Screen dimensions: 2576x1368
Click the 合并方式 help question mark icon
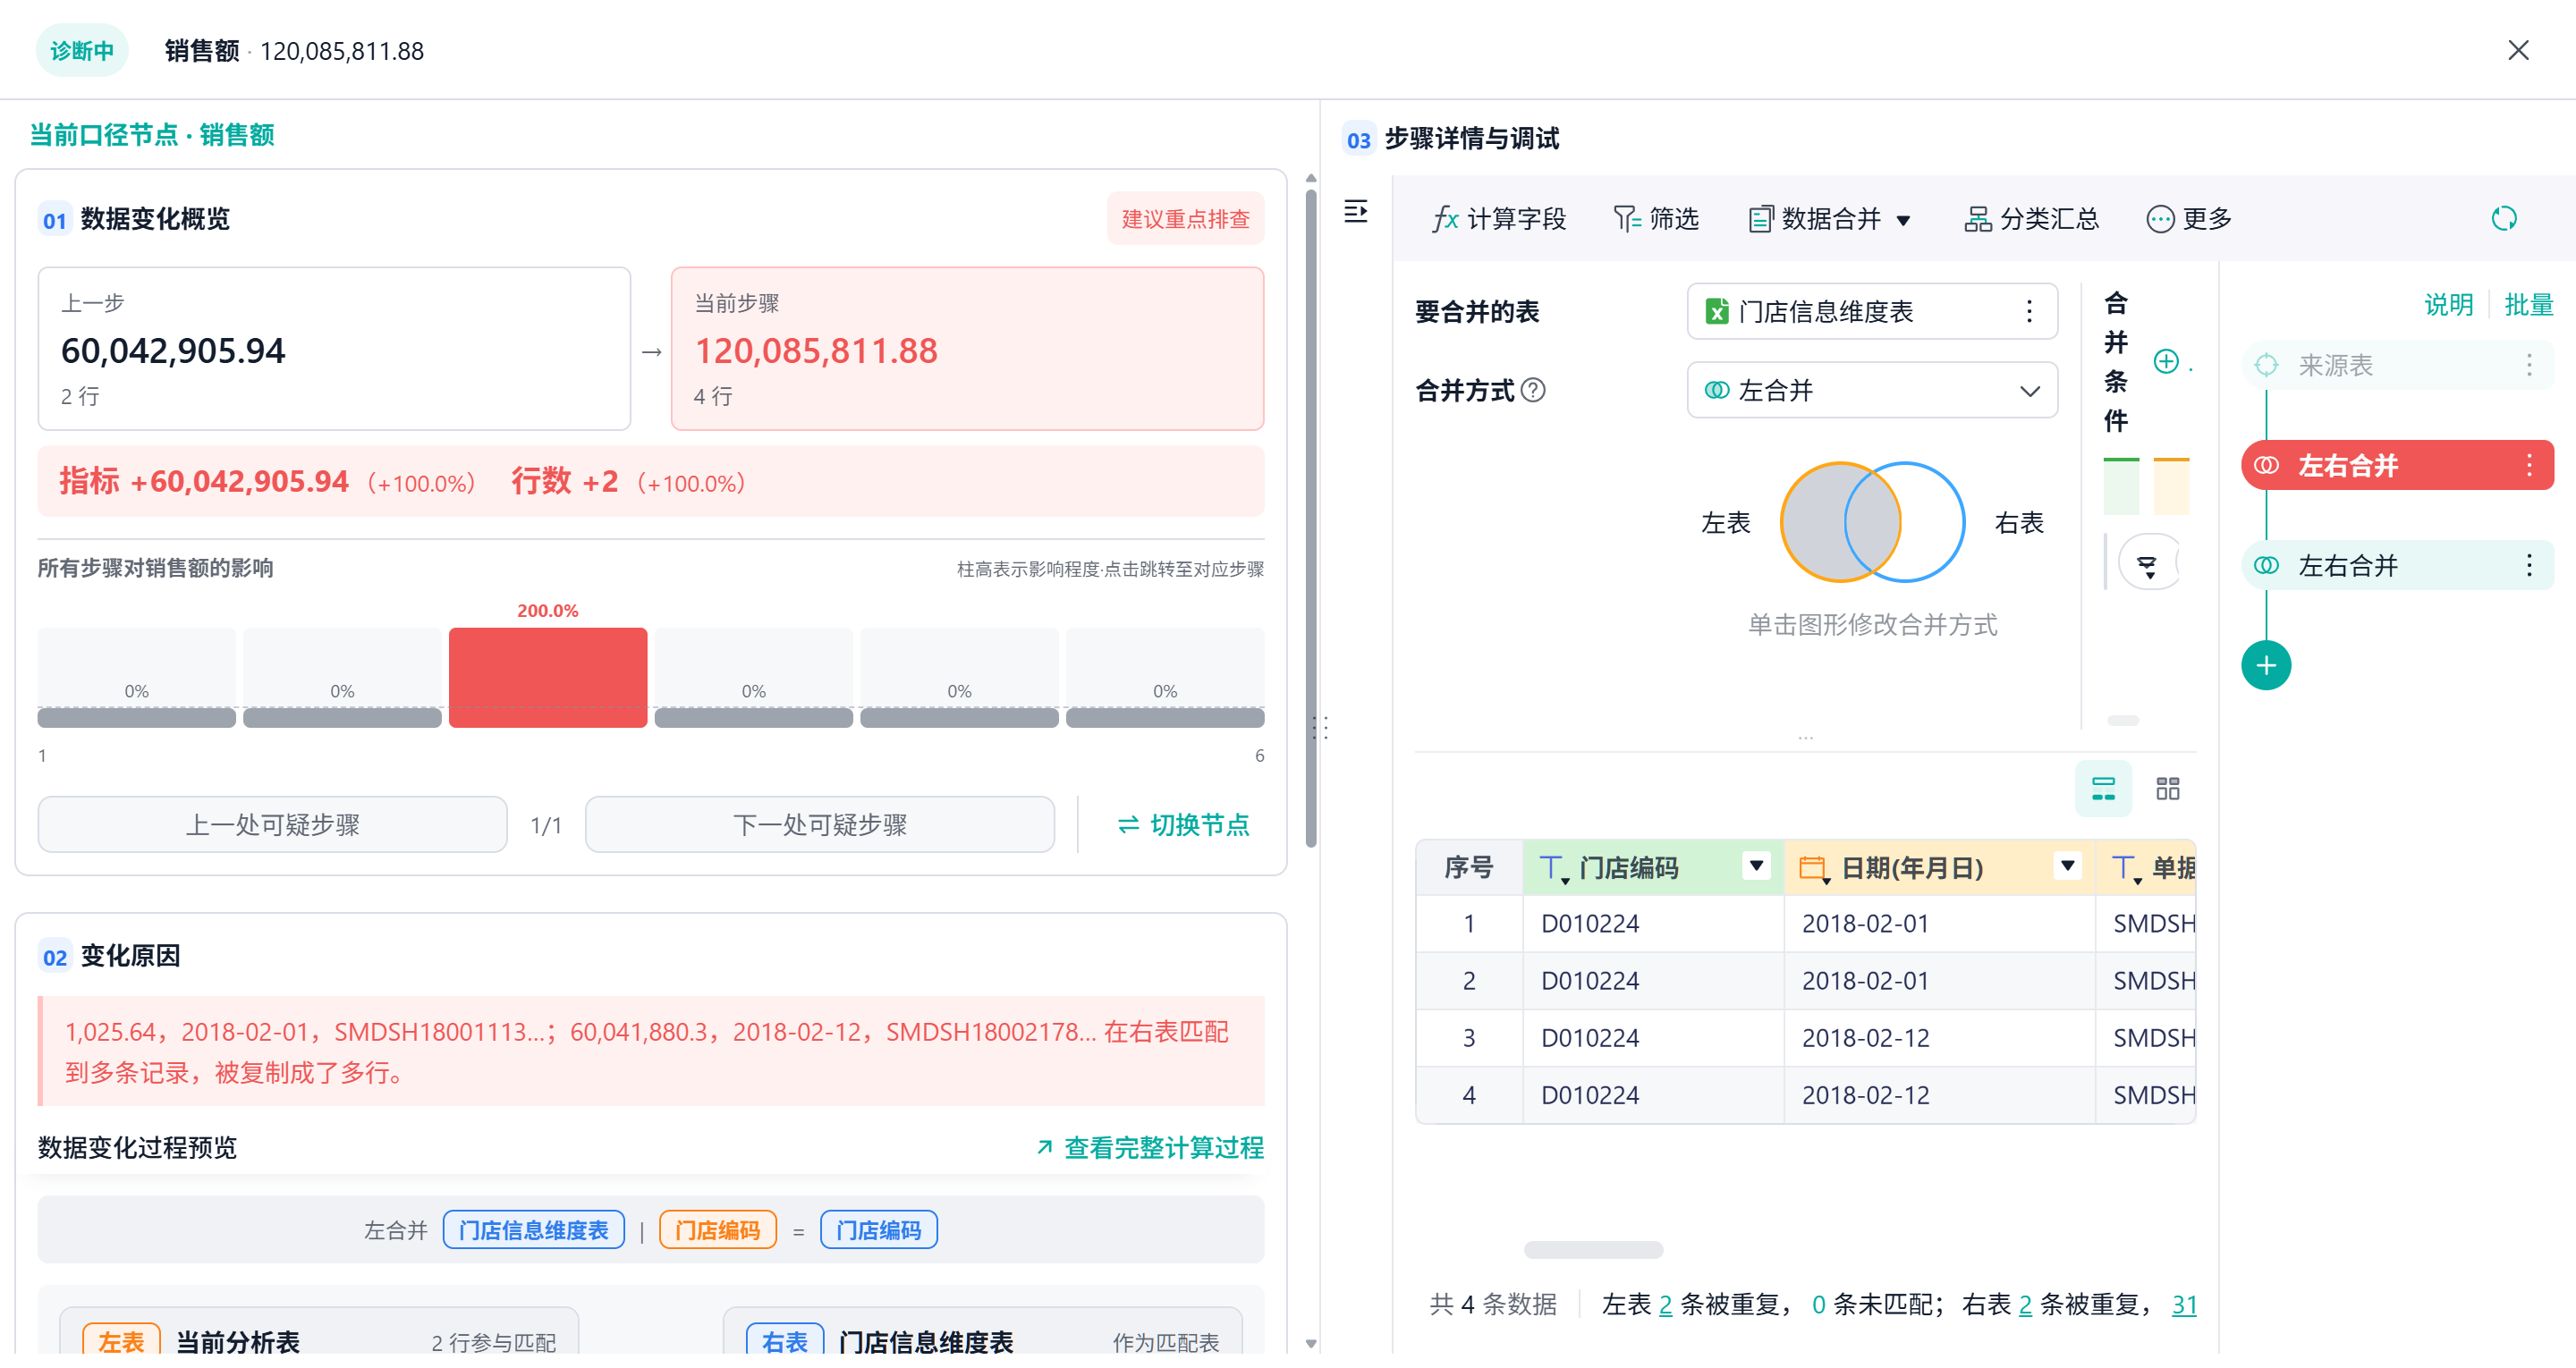coord(1533,391)
